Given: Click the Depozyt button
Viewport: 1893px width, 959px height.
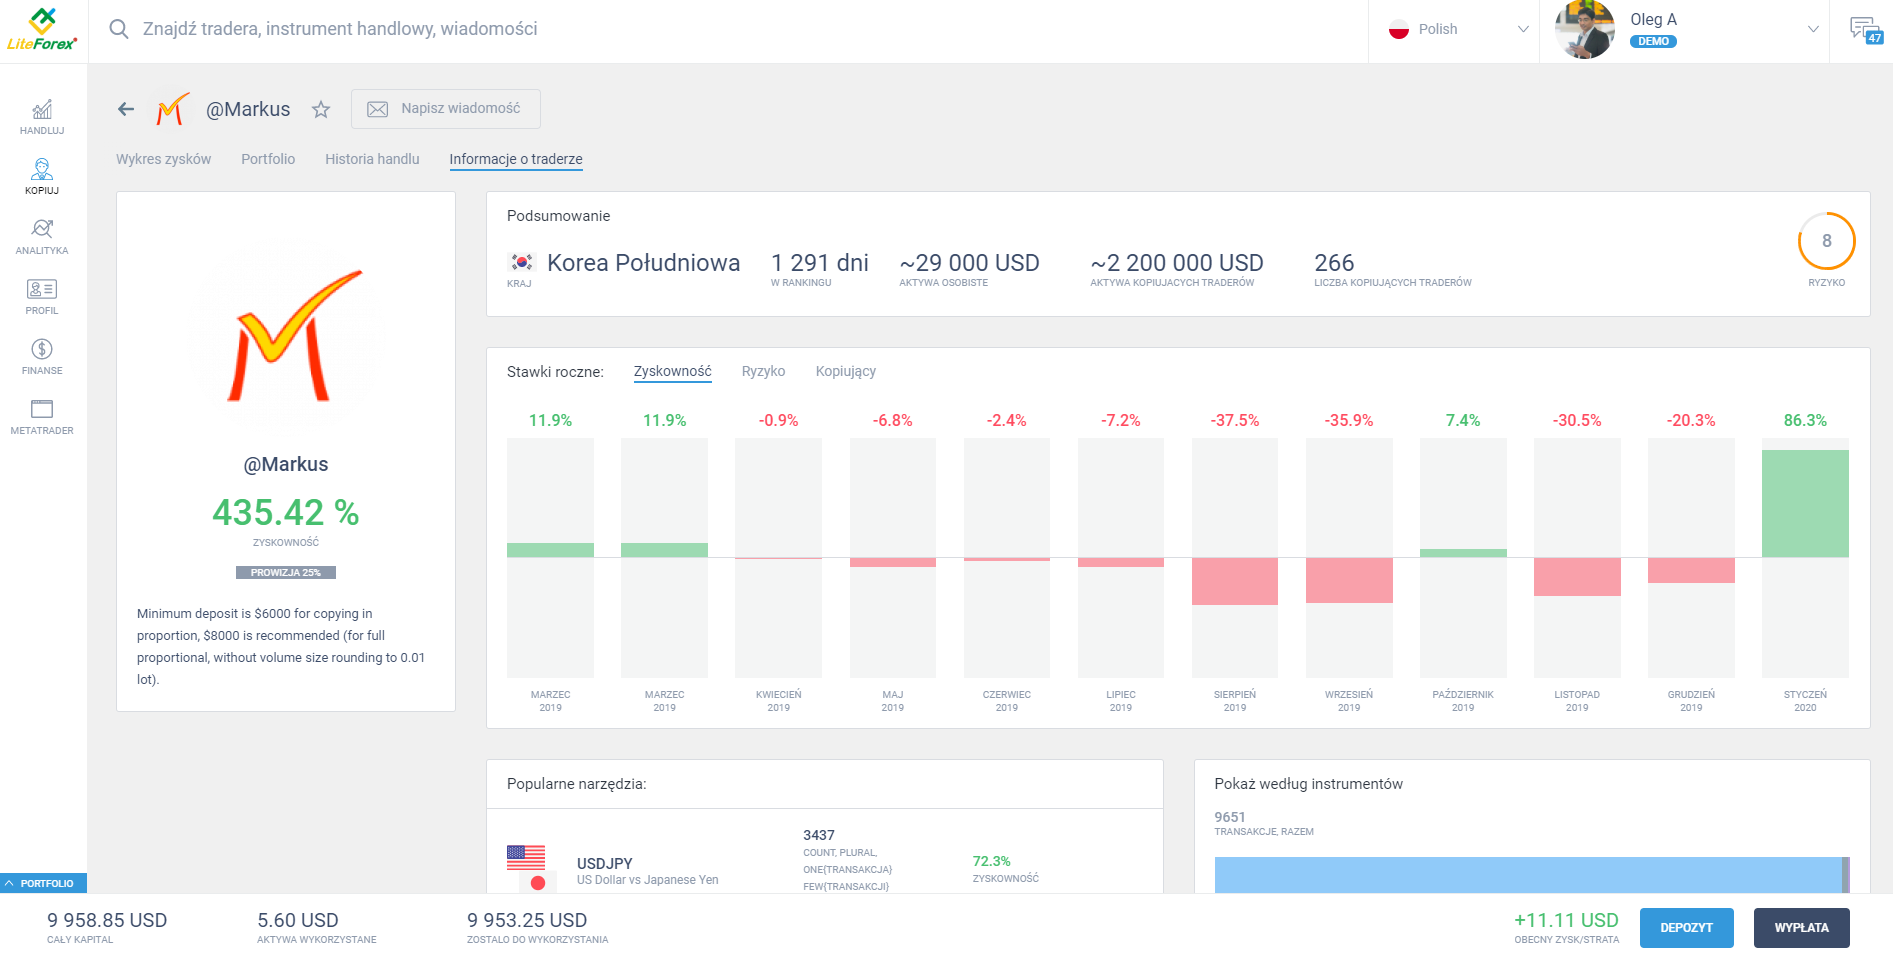Looking at the screenshot, I should pyautogui.click(x=1686, y=927).
